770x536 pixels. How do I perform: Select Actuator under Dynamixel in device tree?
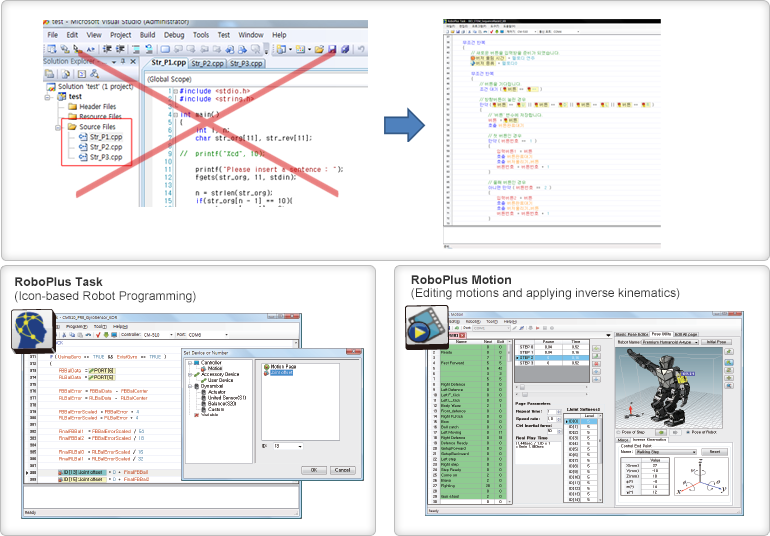[216, 392]
